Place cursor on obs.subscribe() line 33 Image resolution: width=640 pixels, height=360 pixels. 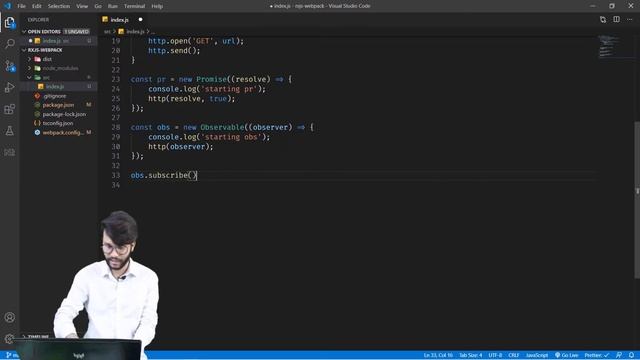click(164, 176)
